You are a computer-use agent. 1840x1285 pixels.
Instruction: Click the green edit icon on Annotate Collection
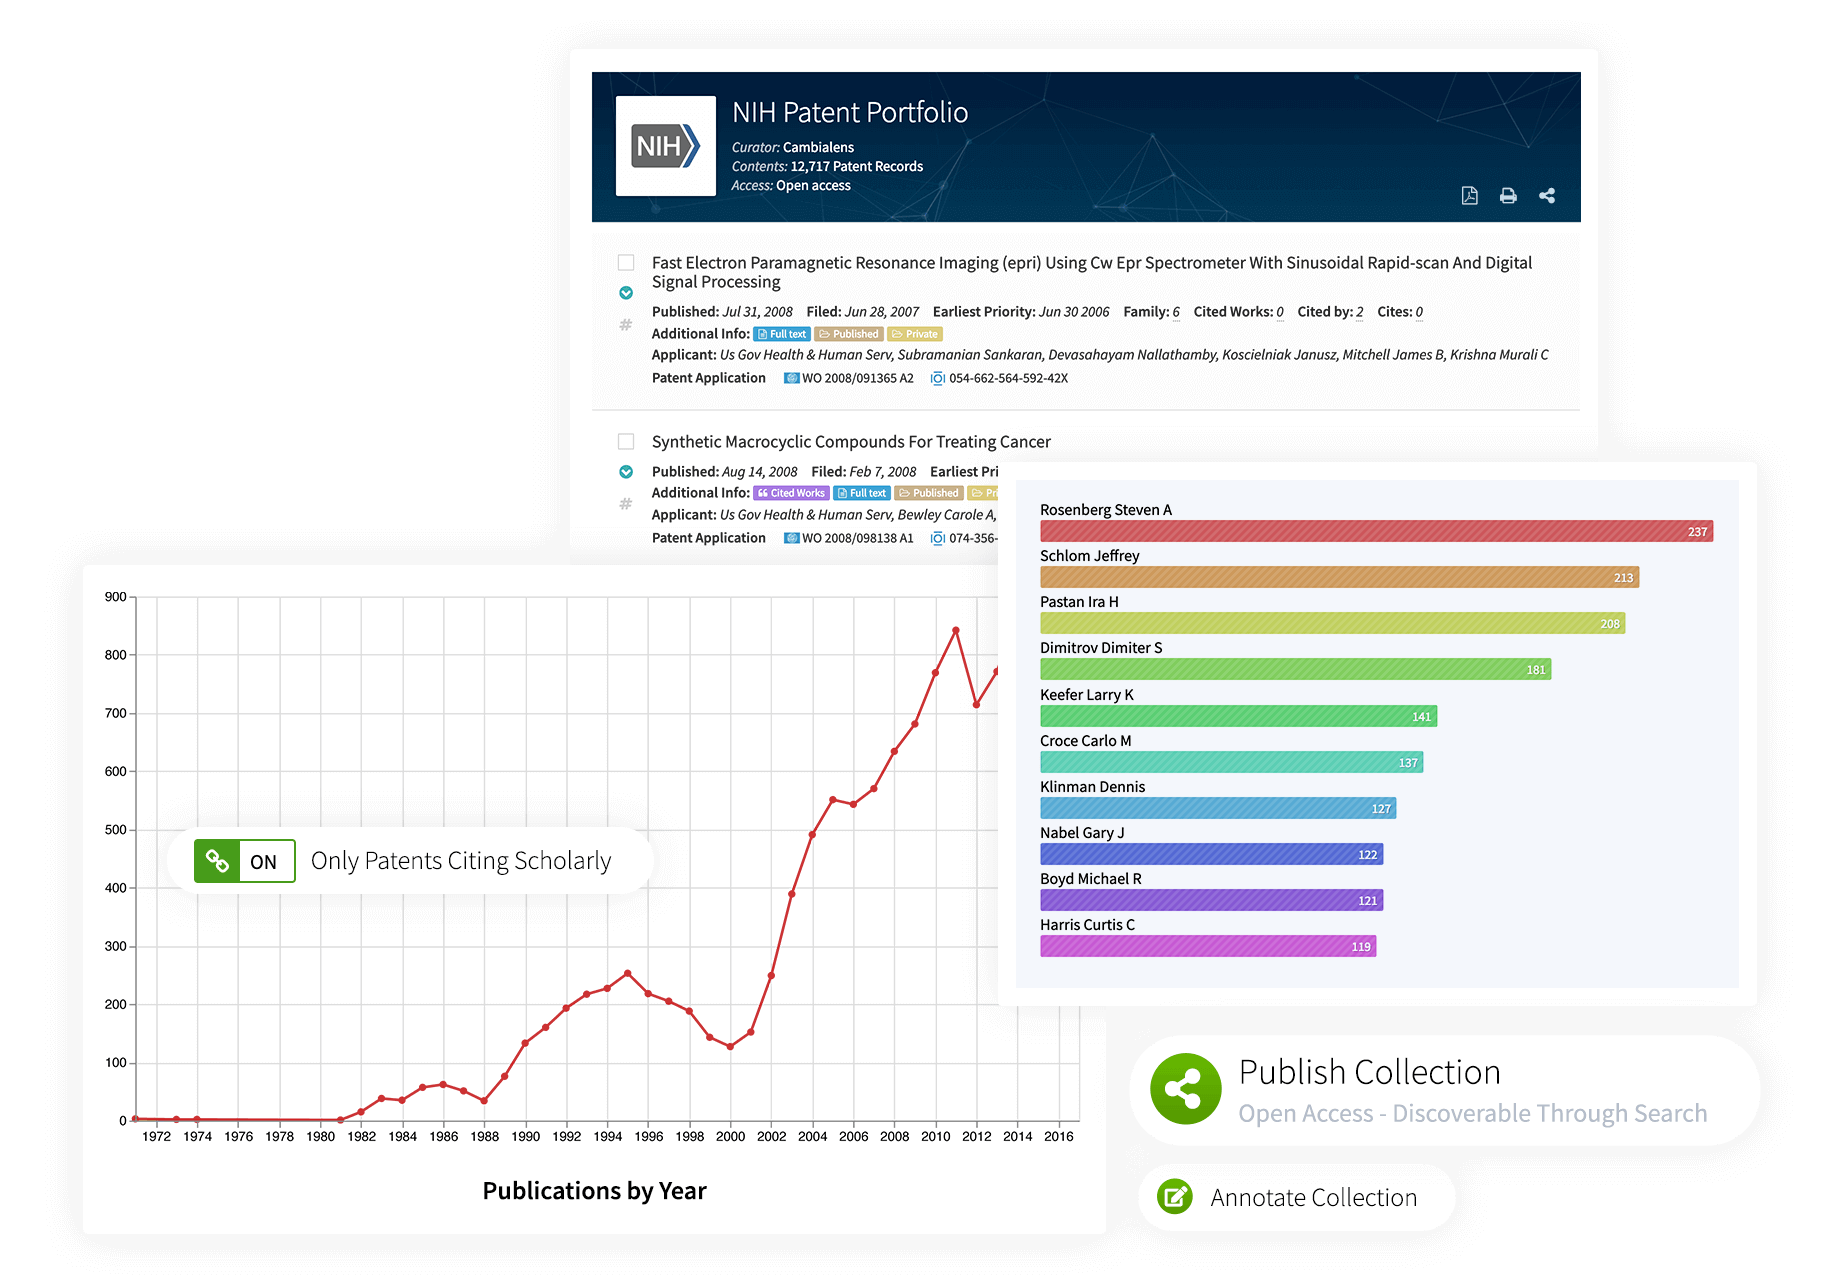[1174, 1196]
